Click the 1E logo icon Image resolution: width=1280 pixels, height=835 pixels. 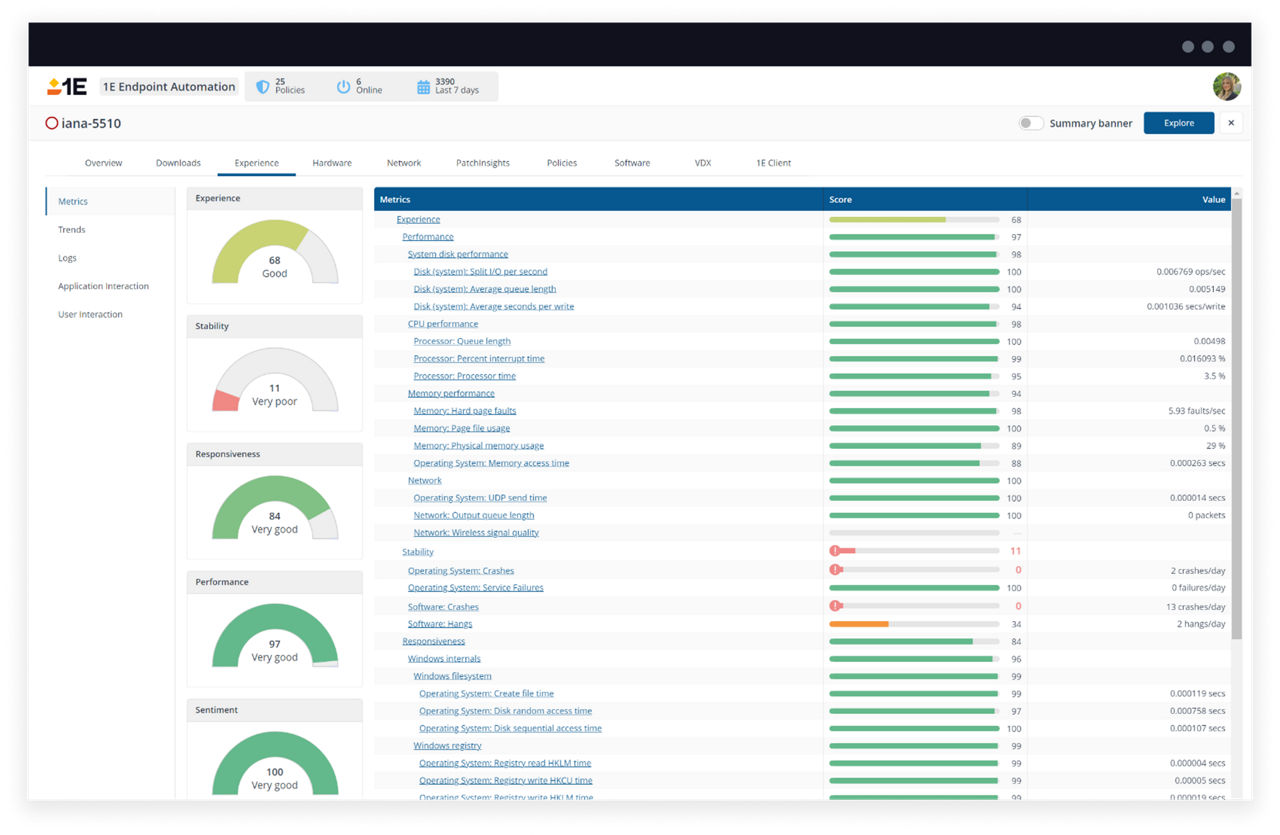pyautogui.click(x=67, y=87)
